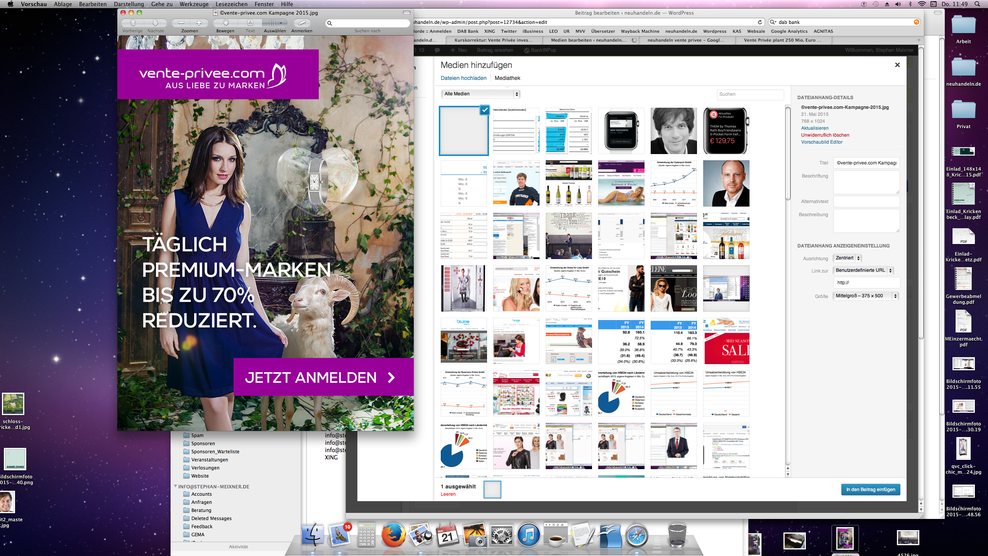Select the bald man in suit thumbnail
988x556 pixels.
(726, 183)
